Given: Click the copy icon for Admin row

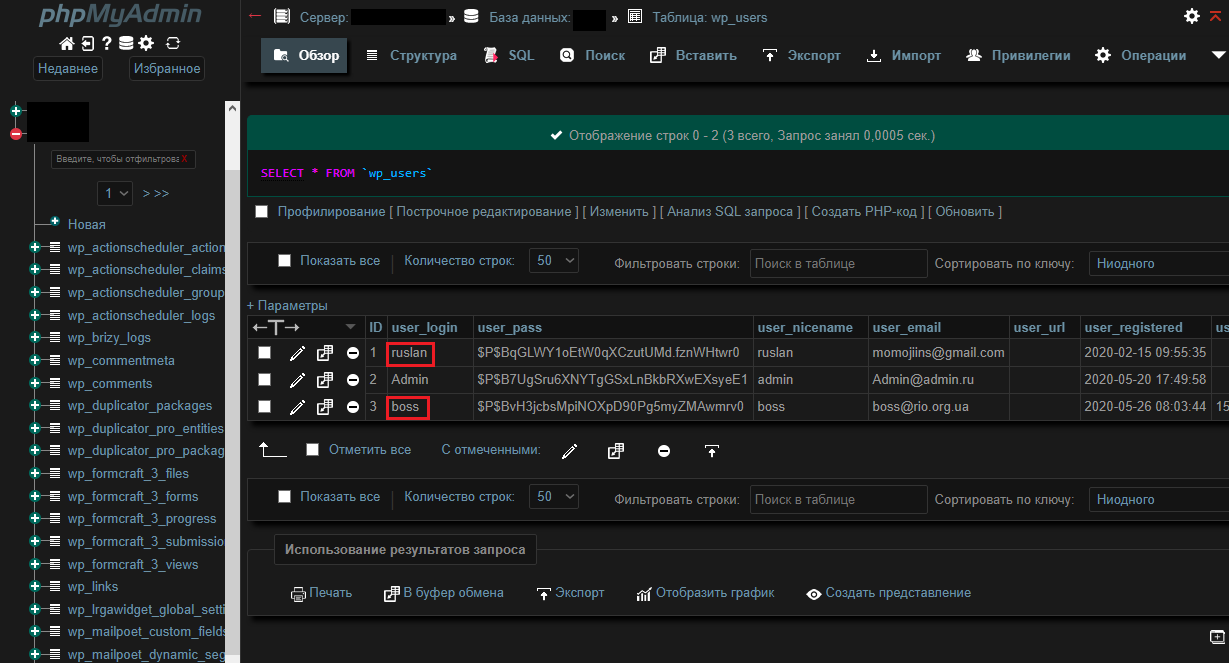Looking at the screenshot, I should [x=325, y=380].
